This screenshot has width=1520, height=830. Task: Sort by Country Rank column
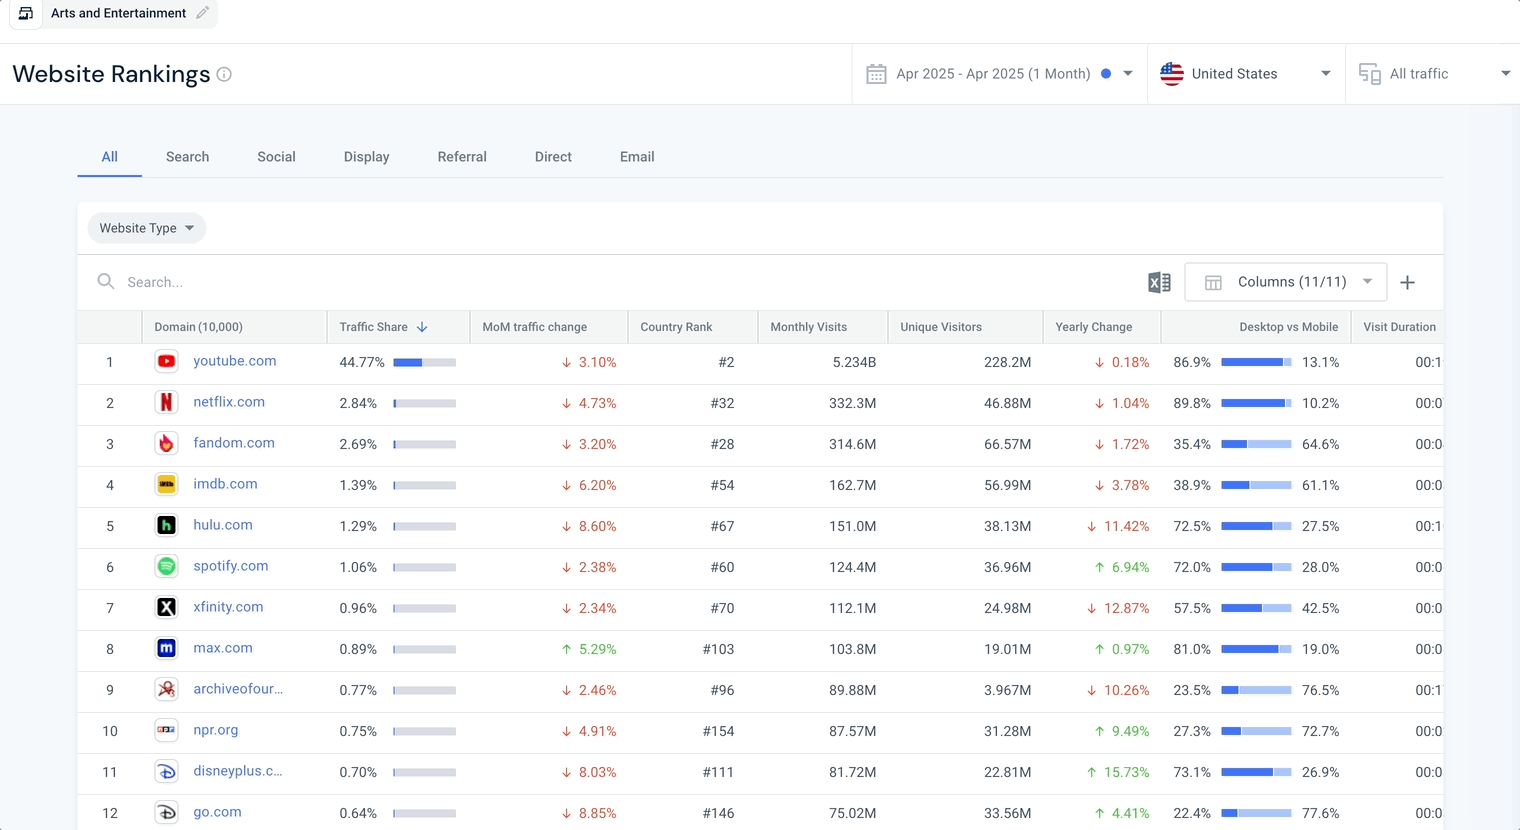coord(677,327)
